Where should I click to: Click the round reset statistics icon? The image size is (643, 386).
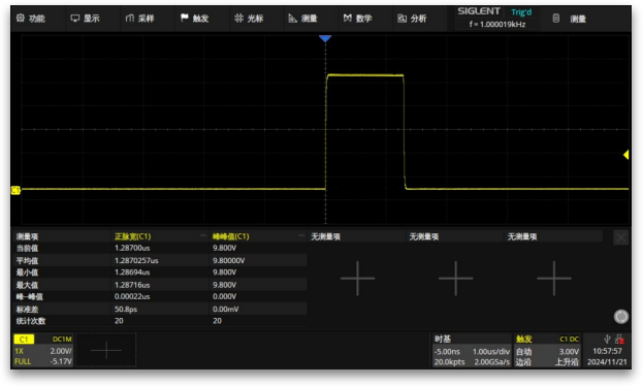[x=621, y=317]
